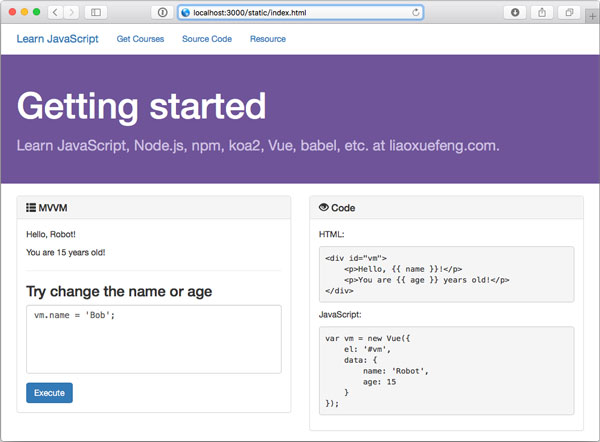Toggle the Safari sidebar button
Image resolution: width=600 pixels, height=442 pixels.
pyautogui.click(x=97, y=12)
